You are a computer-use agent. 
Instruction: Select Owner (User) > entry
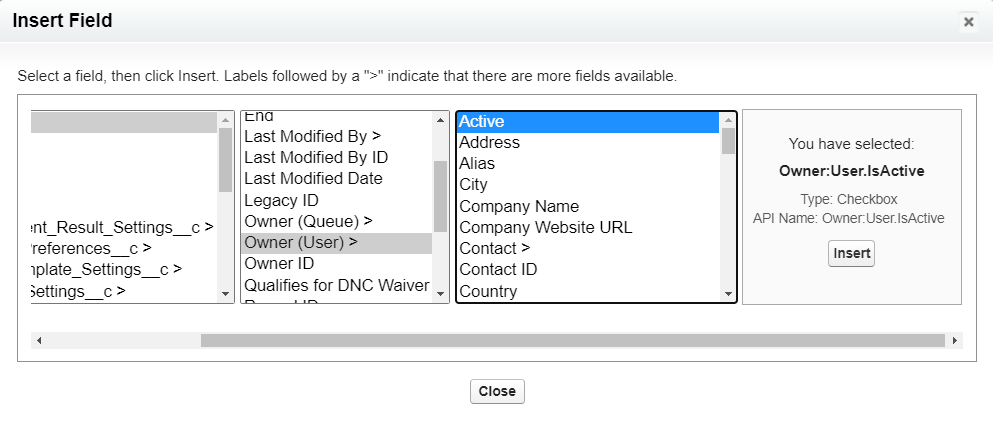pyautogui.click(x=336, y=243)
